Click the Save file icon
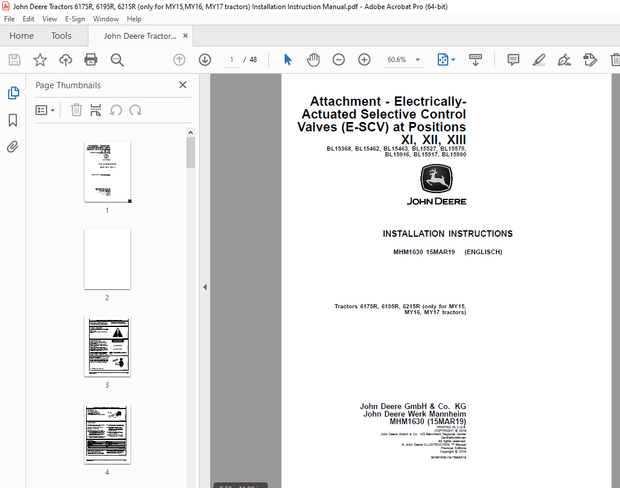Screen dimensions: 620x488 [x=15, y=60]
